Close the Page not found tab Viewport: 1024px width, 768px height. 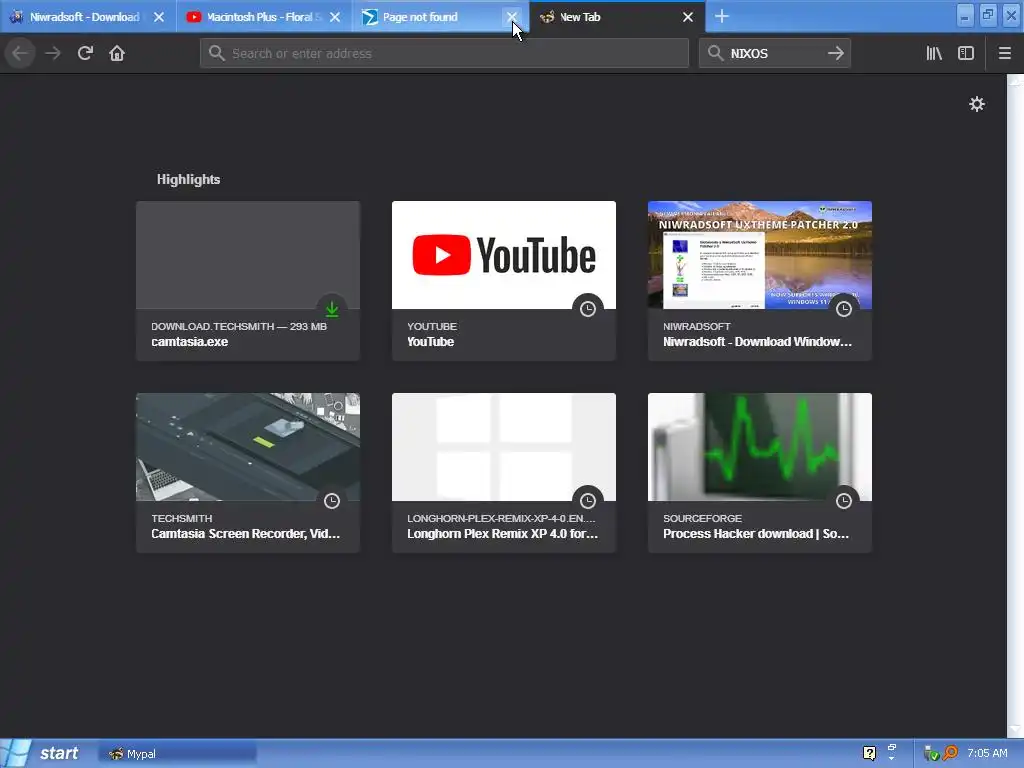[x=512, y=17]
